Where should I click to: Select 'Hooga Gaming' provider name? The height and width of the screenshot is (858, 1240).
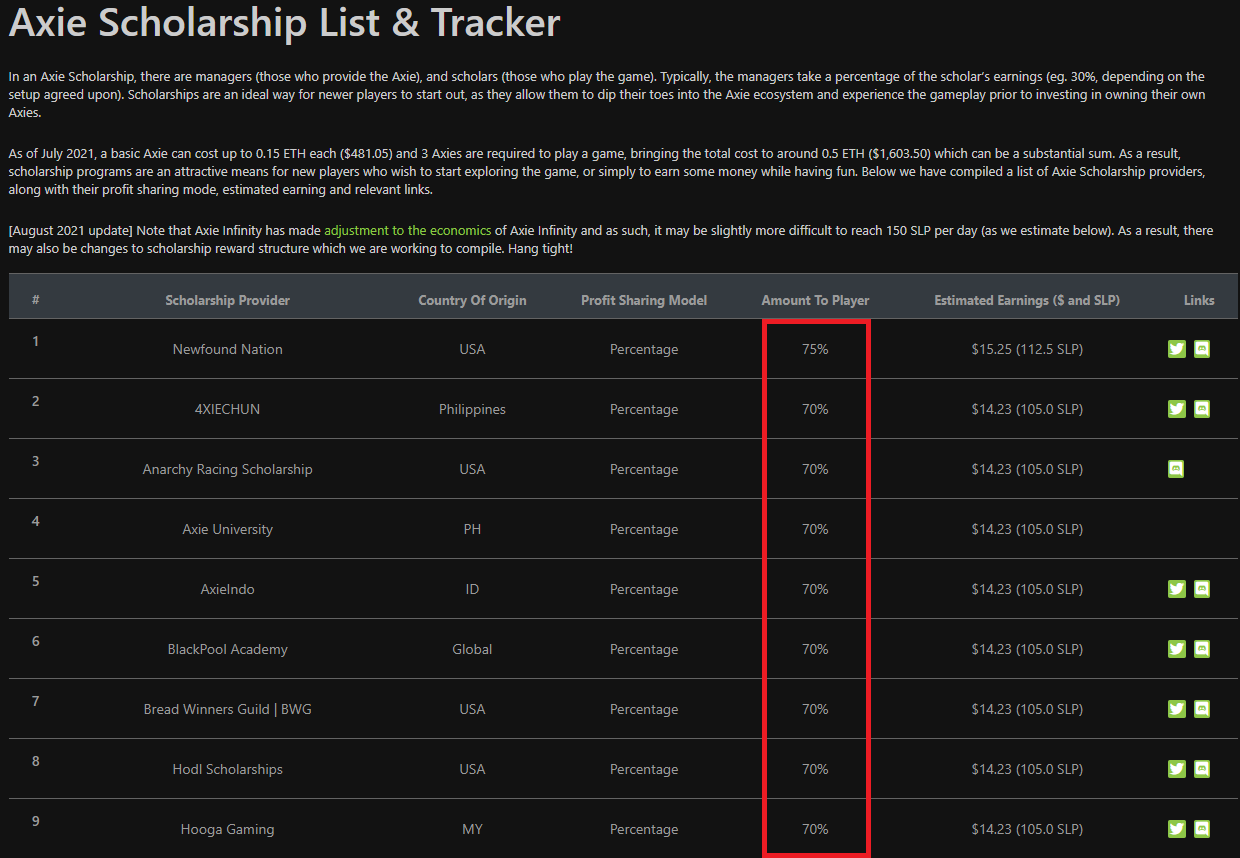(228, 829)
